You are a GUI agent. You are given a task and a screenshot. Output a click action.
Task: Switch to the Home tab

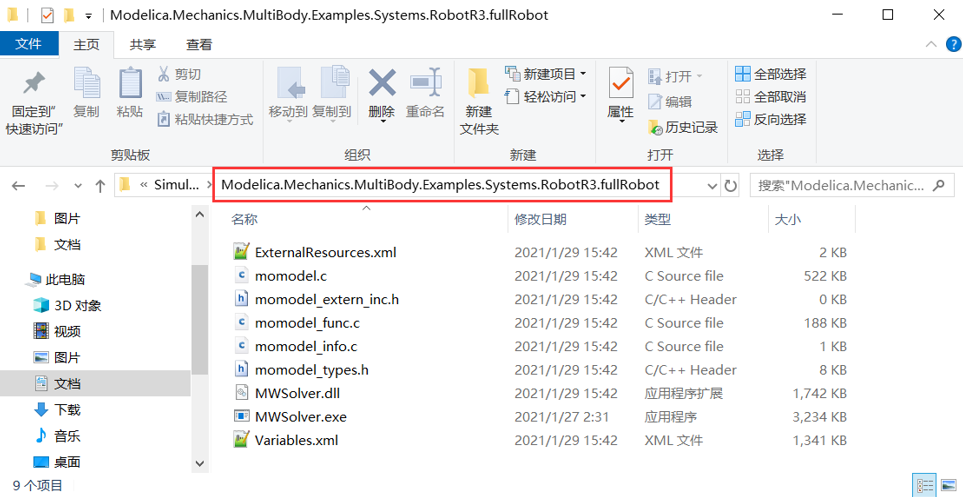pyautogui.click(x=86, y=44)
